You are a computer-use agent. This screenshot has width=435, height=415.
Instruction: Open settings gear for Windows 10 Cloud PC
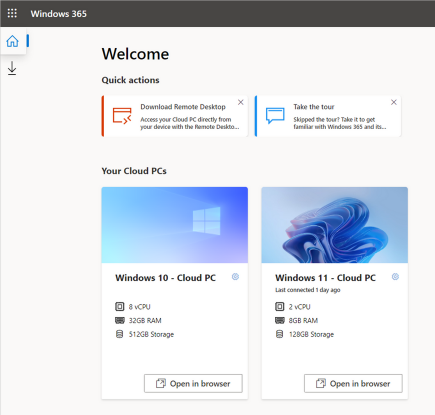pyautogui.click(x=235, y=277)
